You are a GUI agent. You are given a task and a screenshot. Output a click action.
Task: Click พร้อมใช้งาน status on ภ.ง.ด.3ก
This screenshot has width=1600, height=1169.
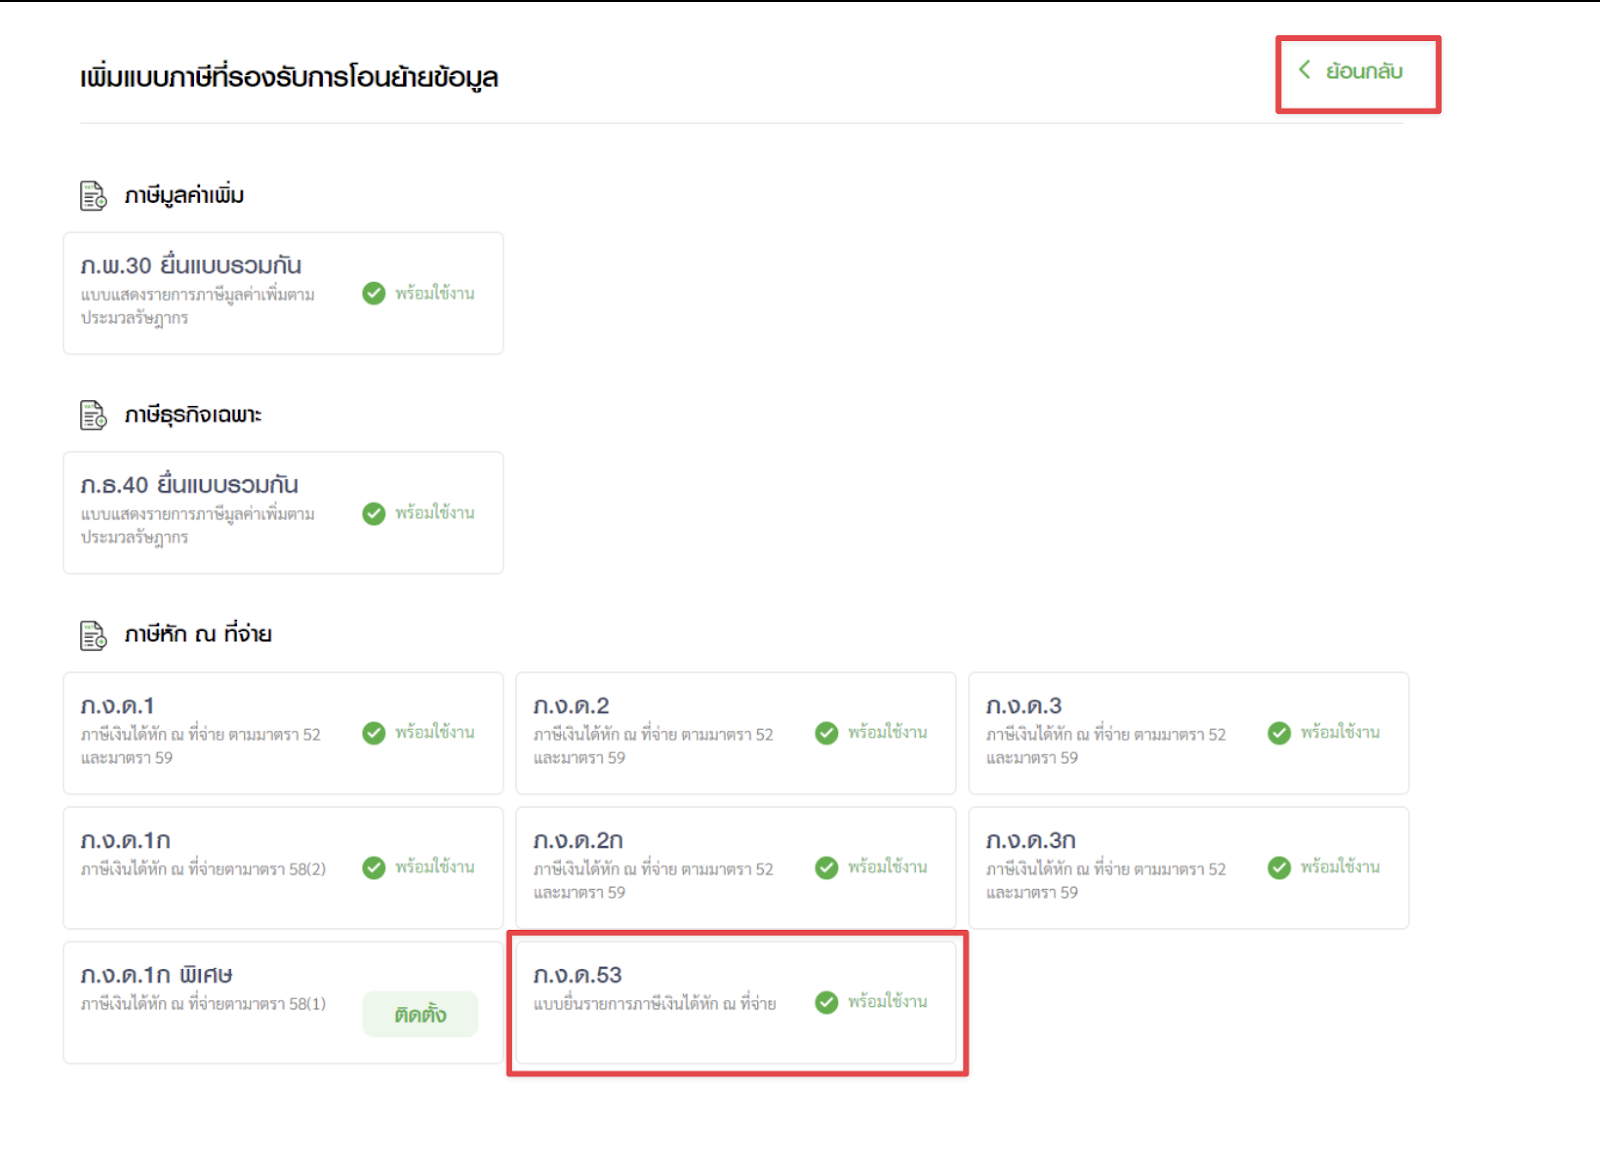pos(1340,867)
